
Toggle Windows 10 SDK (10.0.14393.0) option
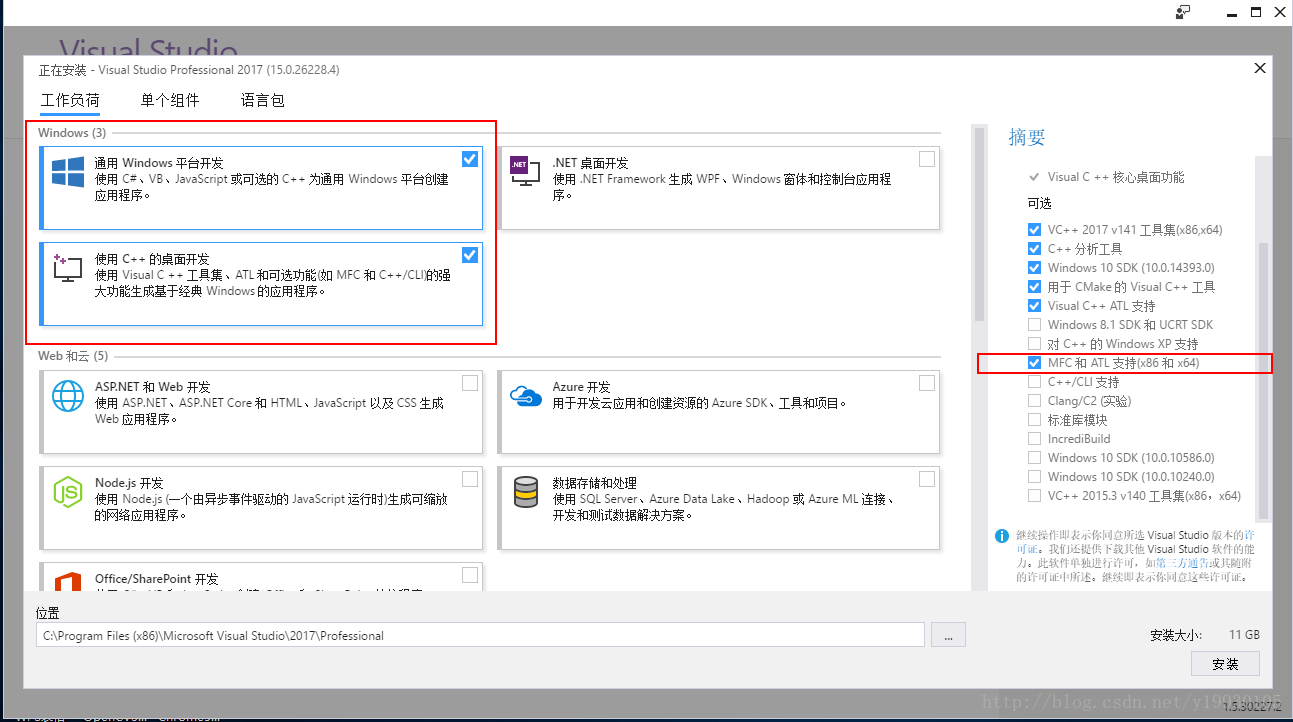[1035, 268]
